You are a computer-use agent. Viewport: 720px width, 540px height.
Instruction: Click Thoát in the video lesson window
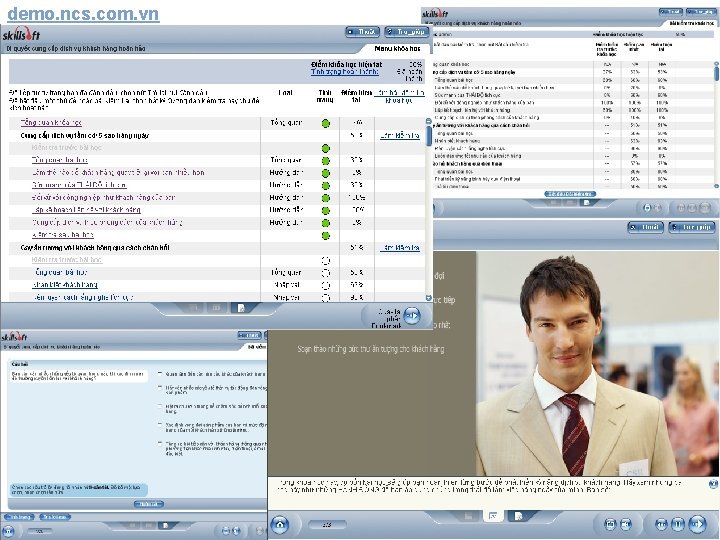click(x=646, y=227)
